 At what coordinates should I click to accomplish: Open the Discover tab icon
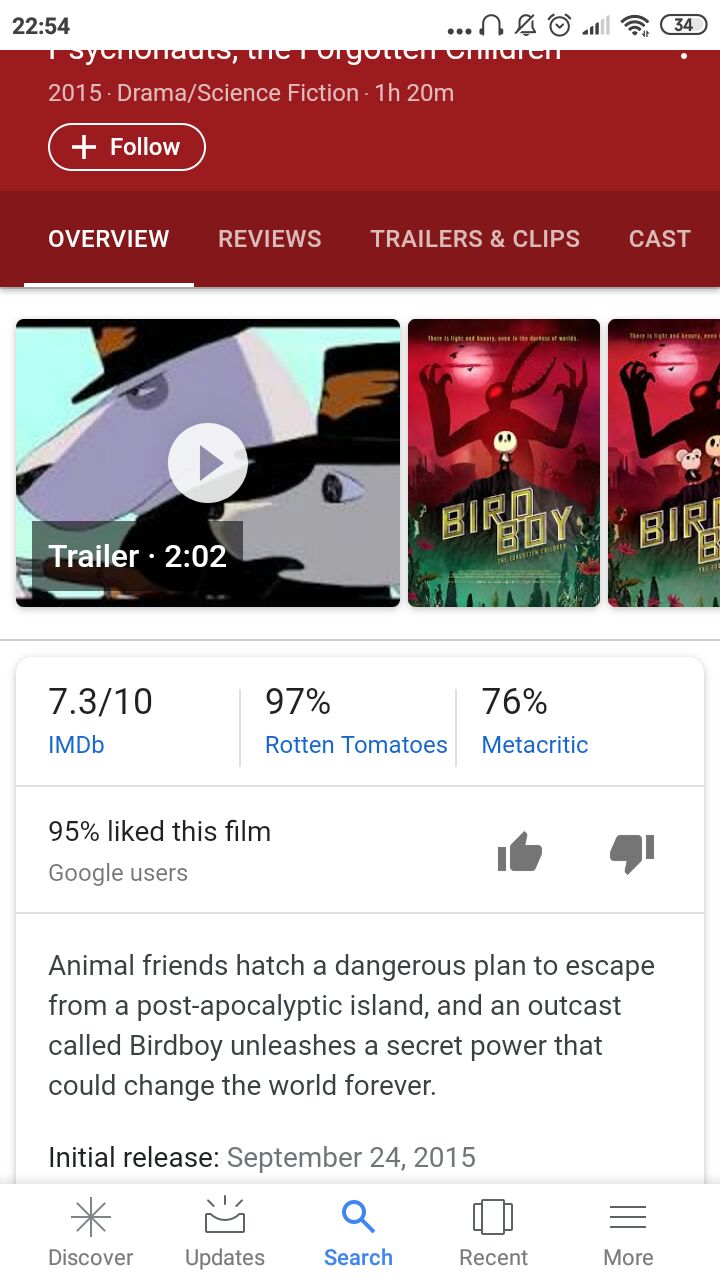[x=91, y=1217]
